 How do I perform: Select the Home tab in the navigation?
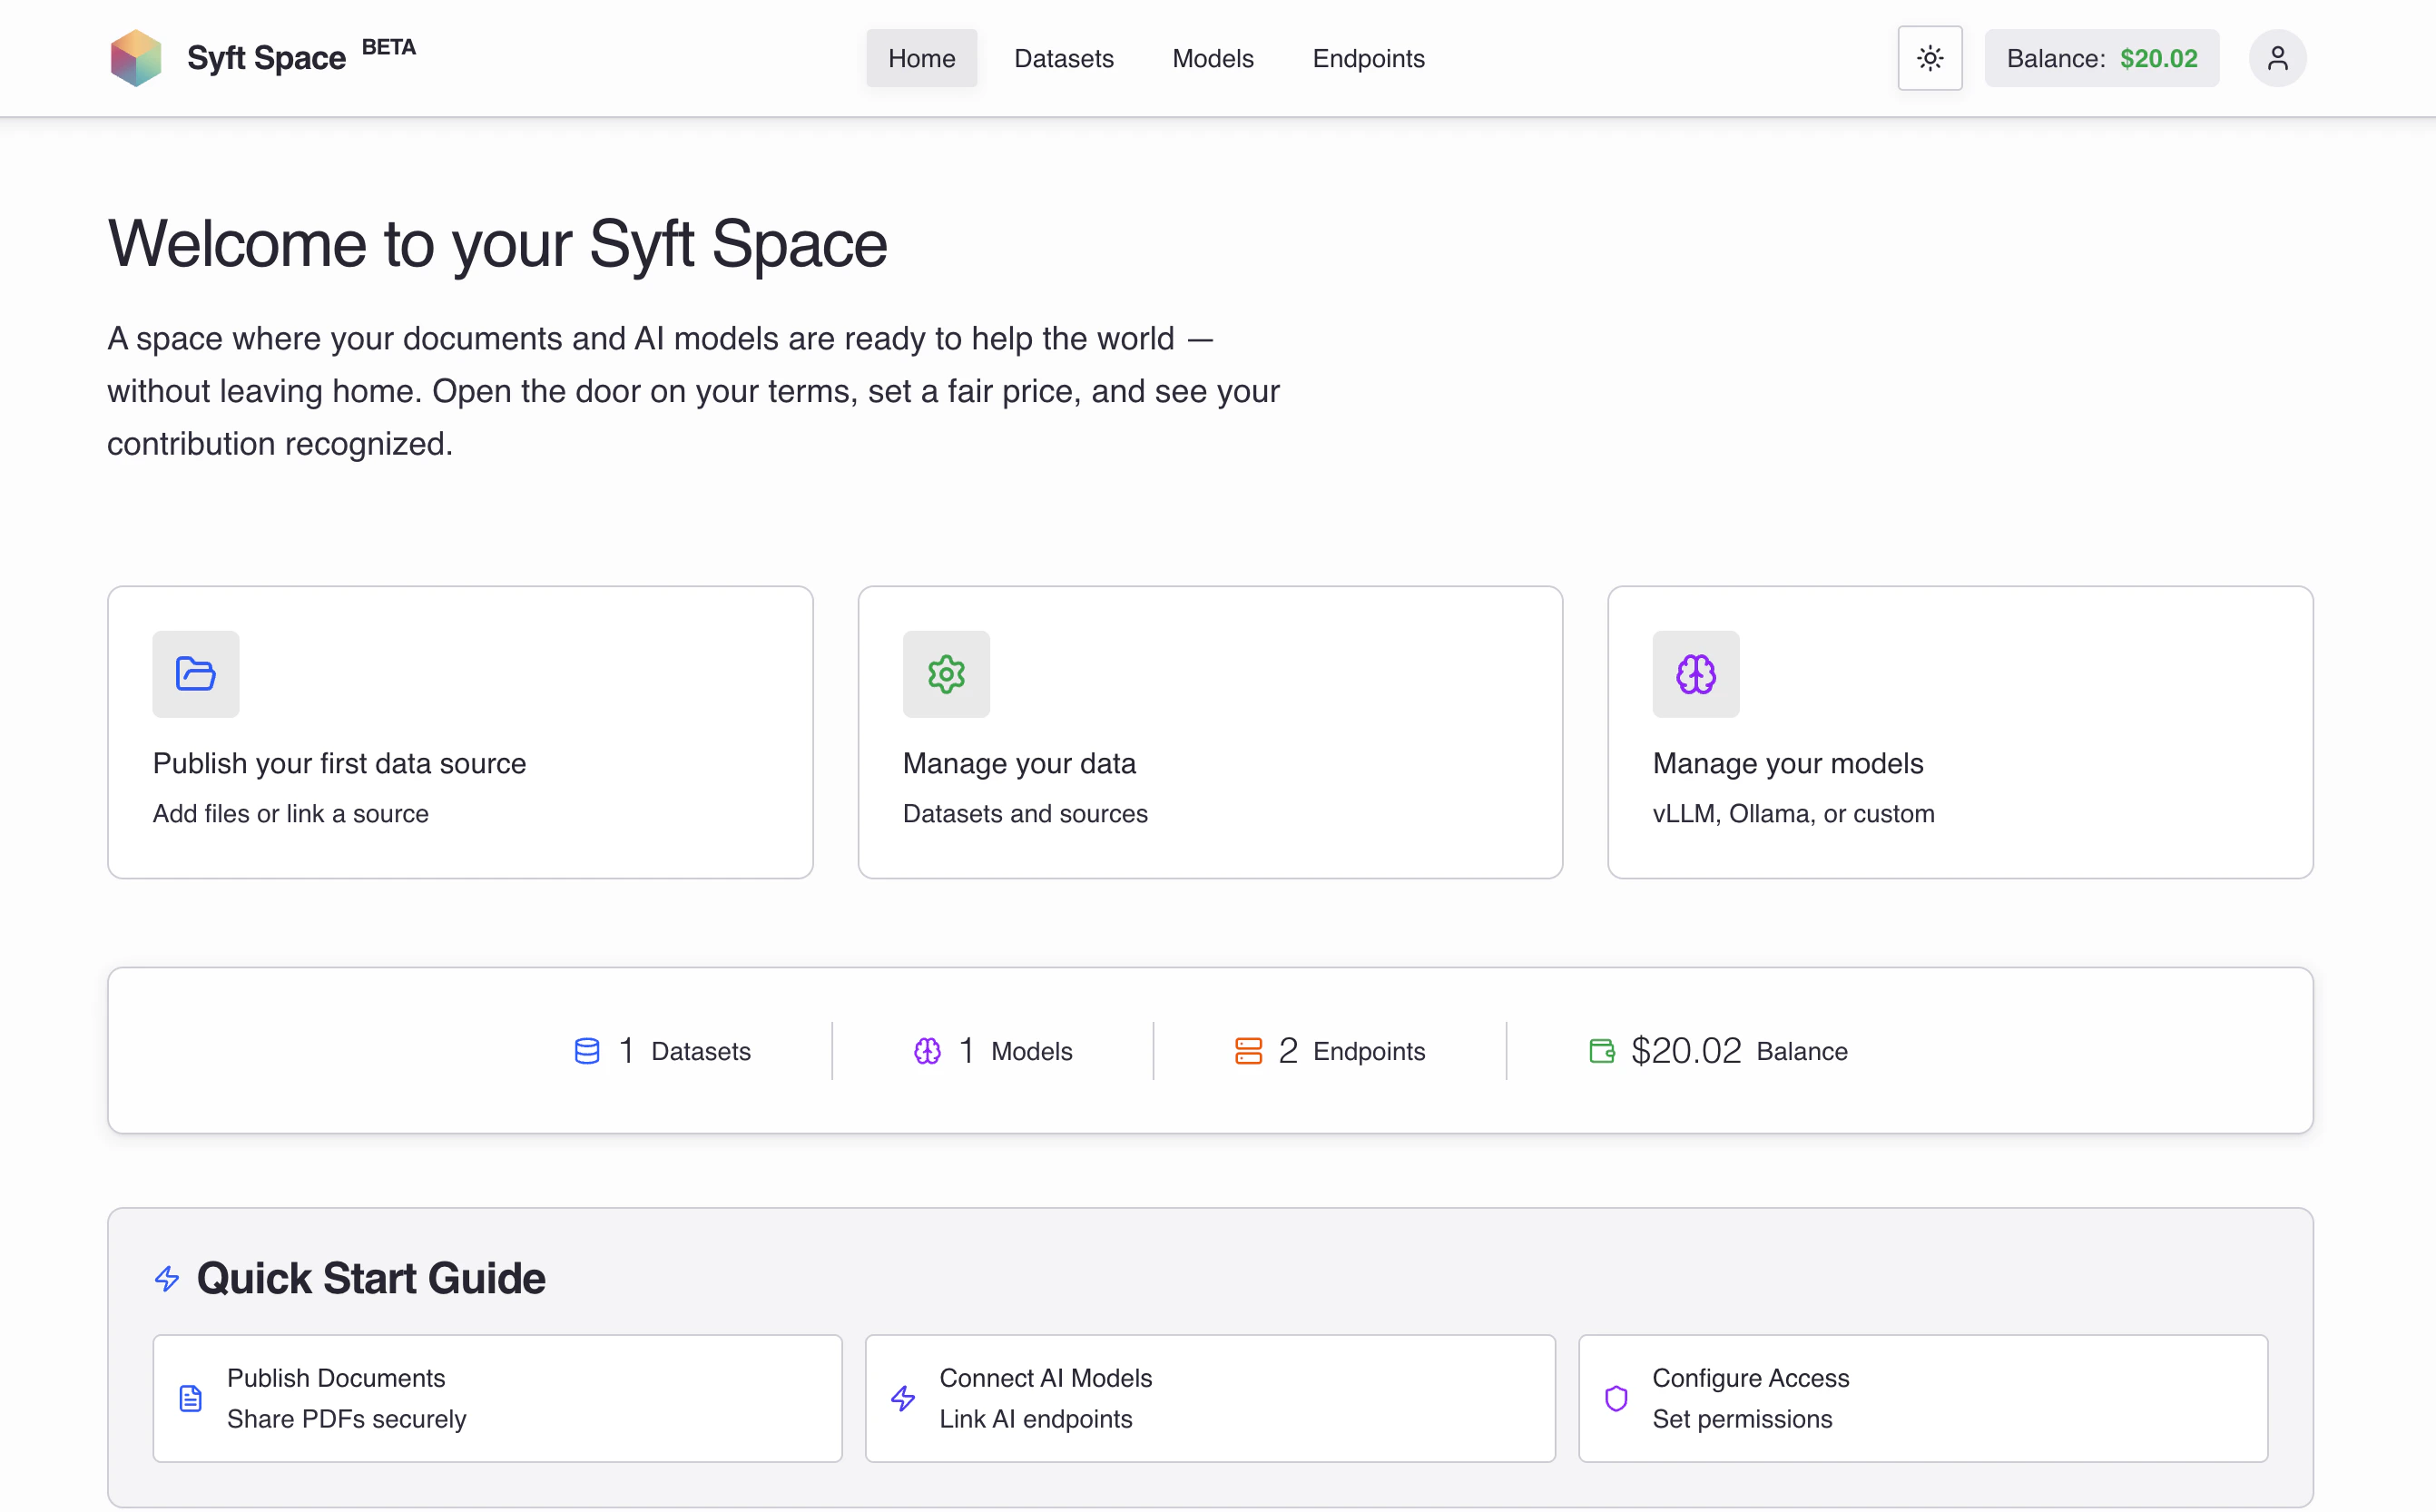920,58
